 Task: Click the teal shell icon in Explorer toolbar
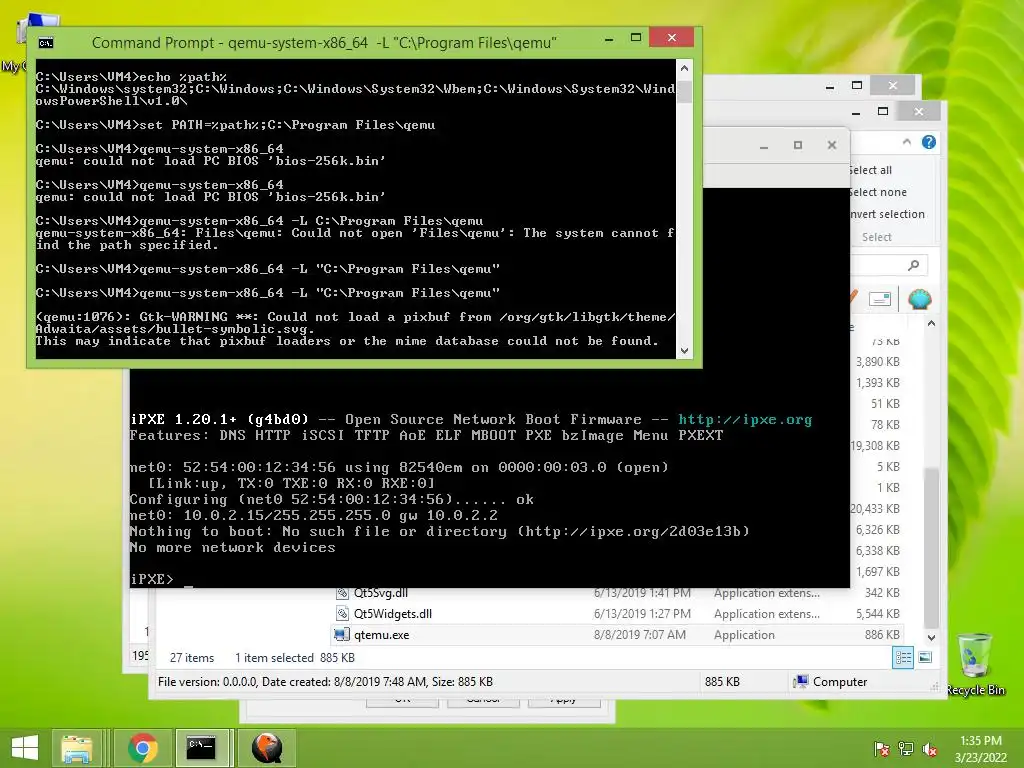920,299
